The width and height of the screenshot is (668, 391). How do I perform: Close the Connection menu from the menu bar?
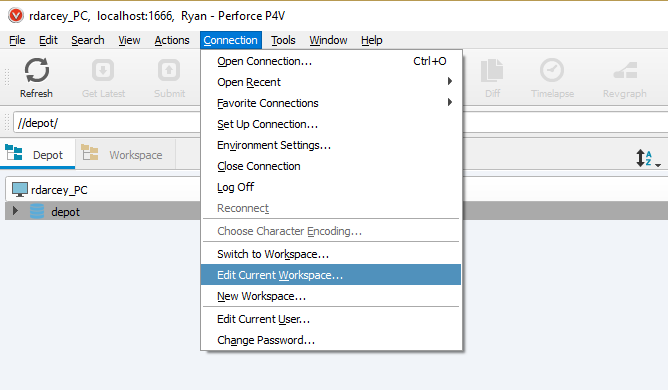click(x=230, y=40)
